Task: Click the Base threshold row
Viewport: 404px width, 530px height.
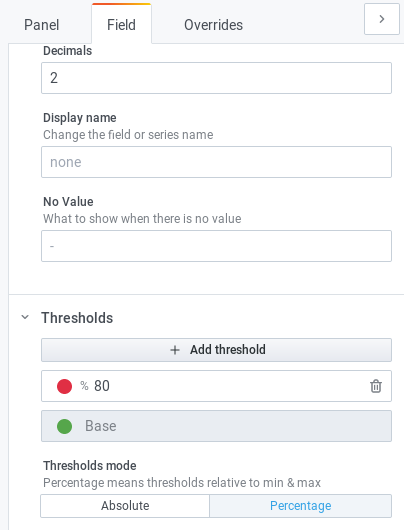Action: (216, 426)
